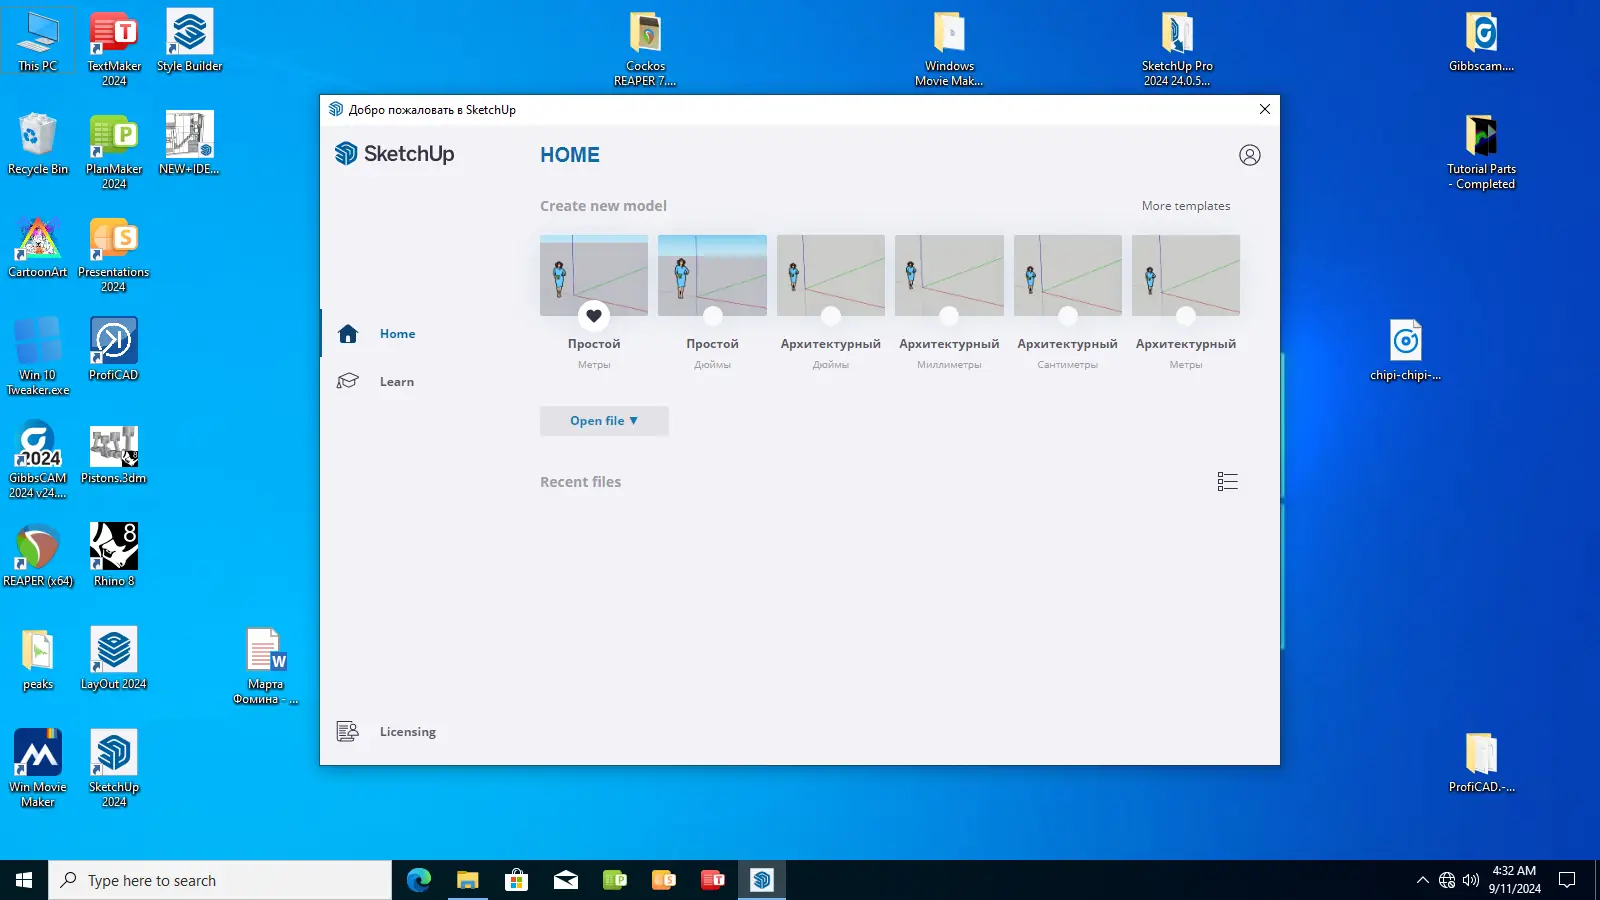1600x900 pixels.
Task: Click the taskbar search box
Action: click(x=220, y=880)
